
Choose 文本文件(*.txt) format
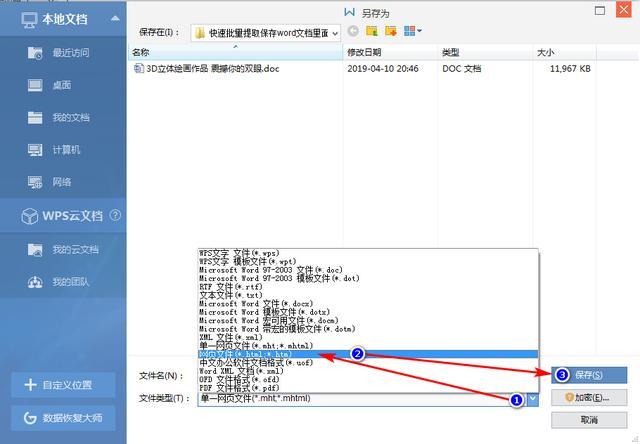[368, 295]
